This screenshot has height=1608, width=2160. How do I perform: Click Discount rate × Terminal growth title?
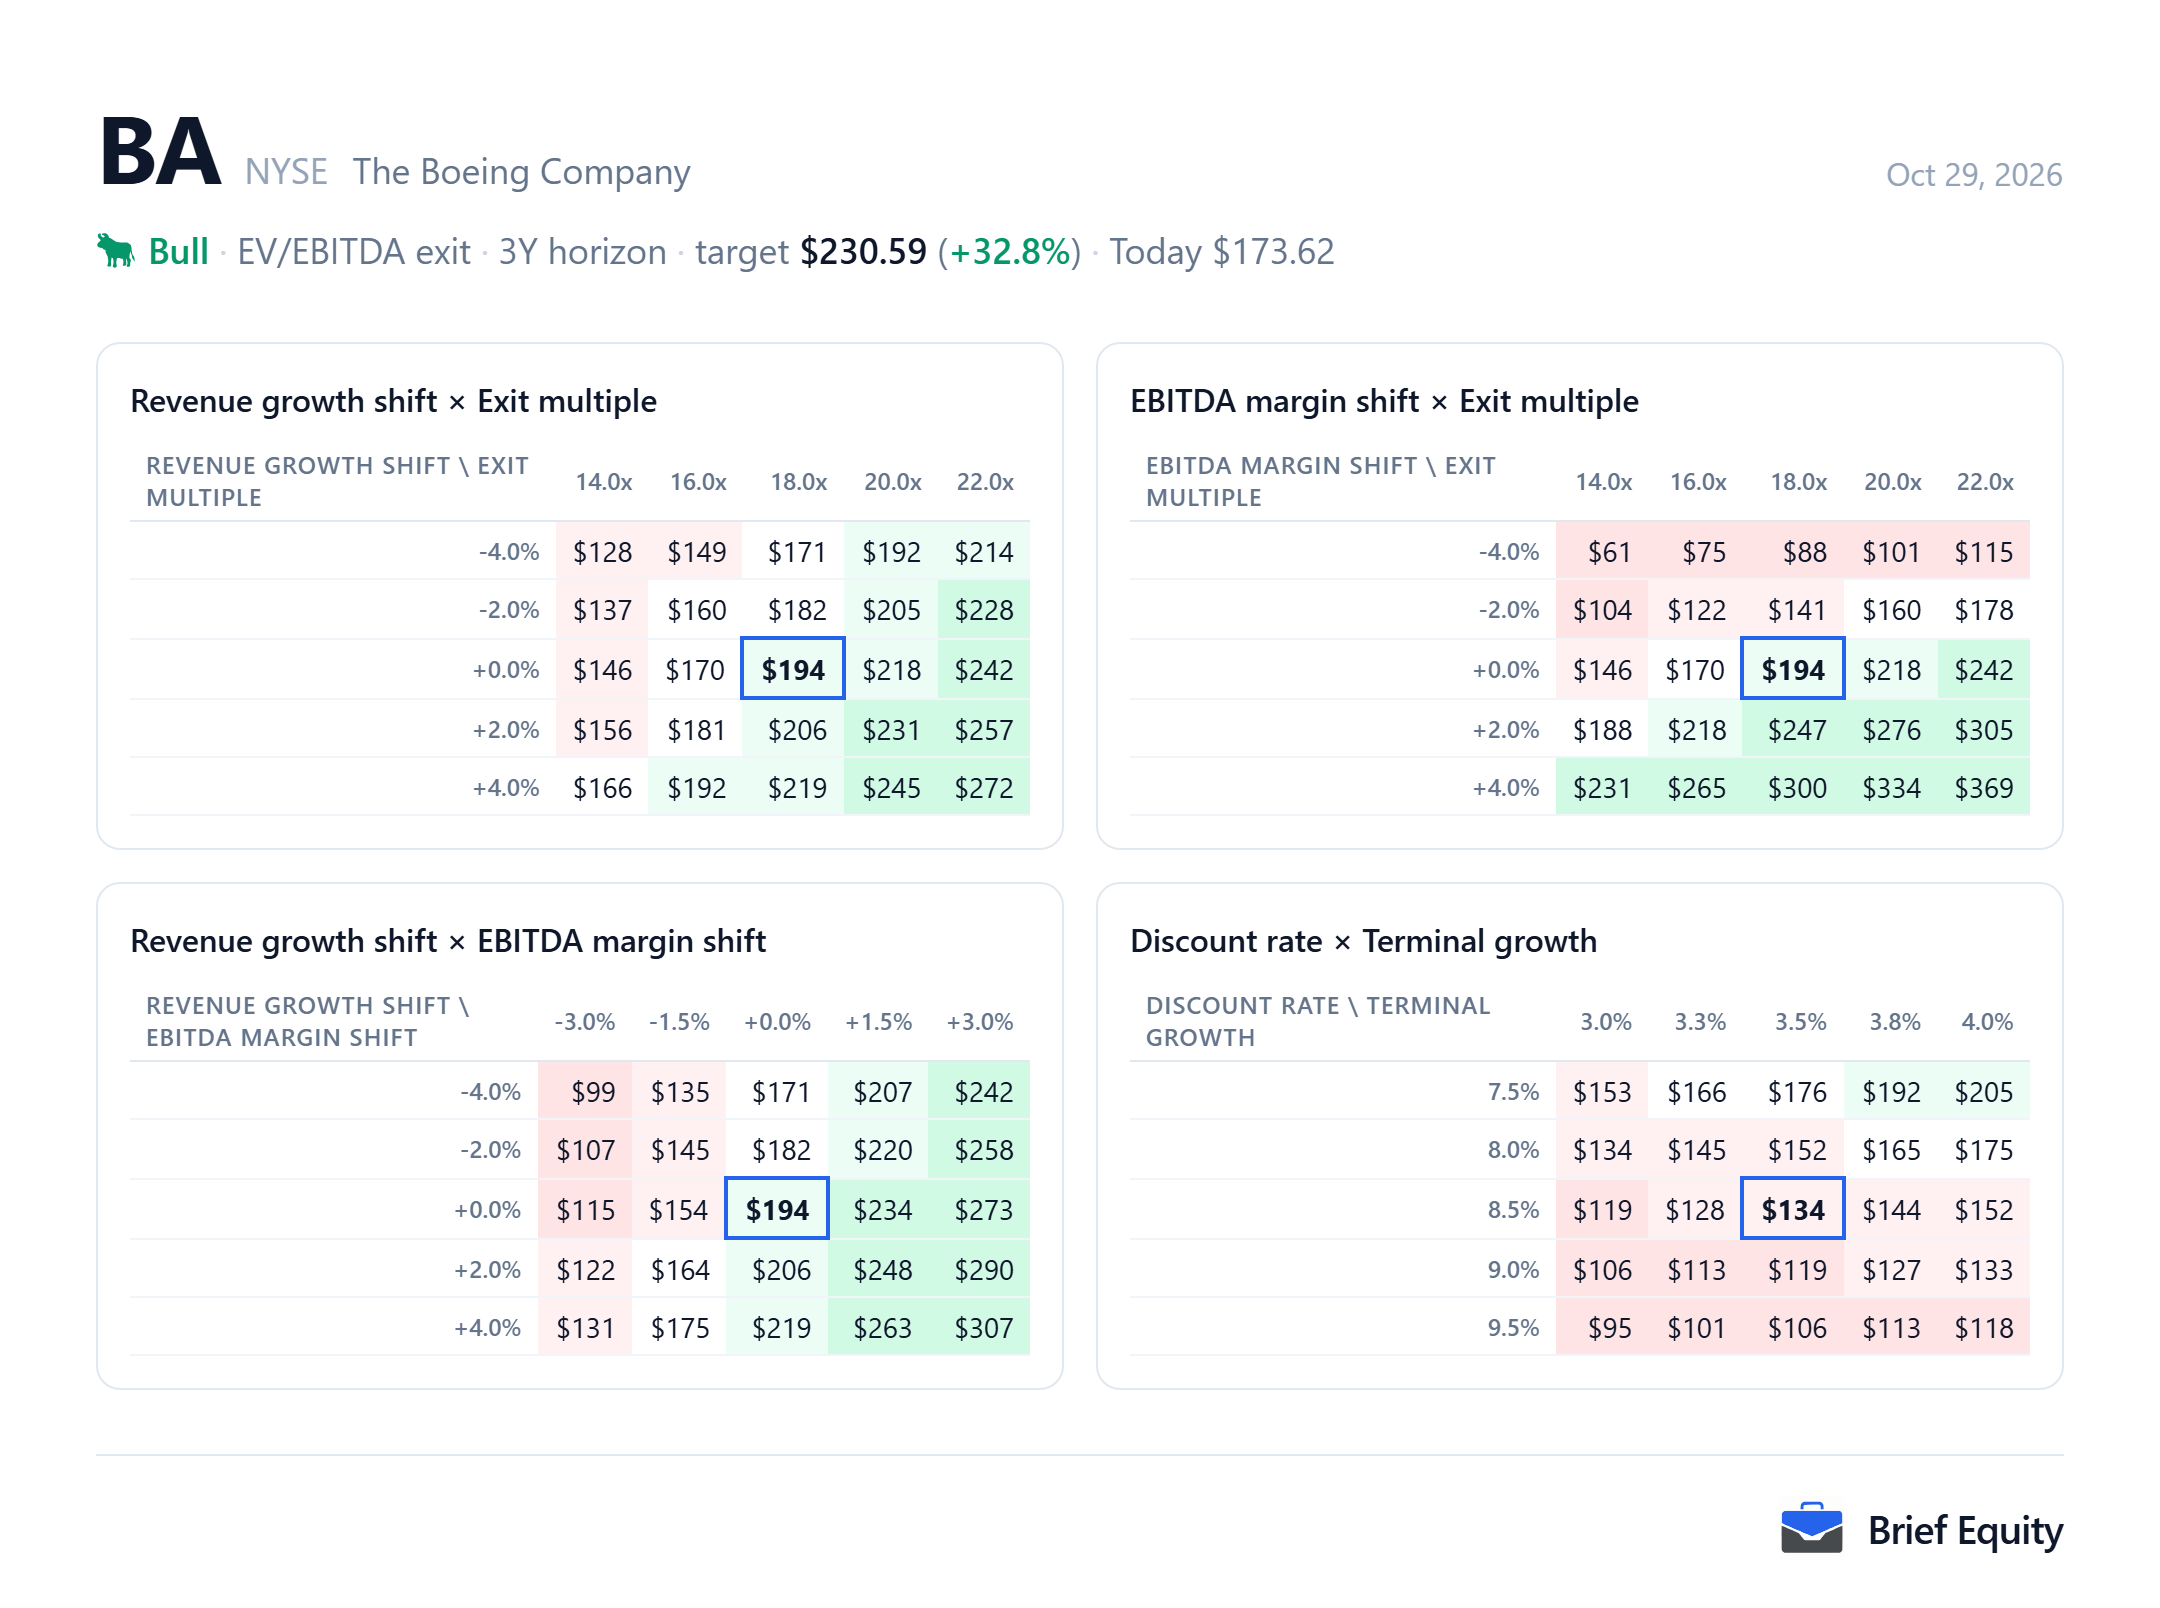(1363, 941)
